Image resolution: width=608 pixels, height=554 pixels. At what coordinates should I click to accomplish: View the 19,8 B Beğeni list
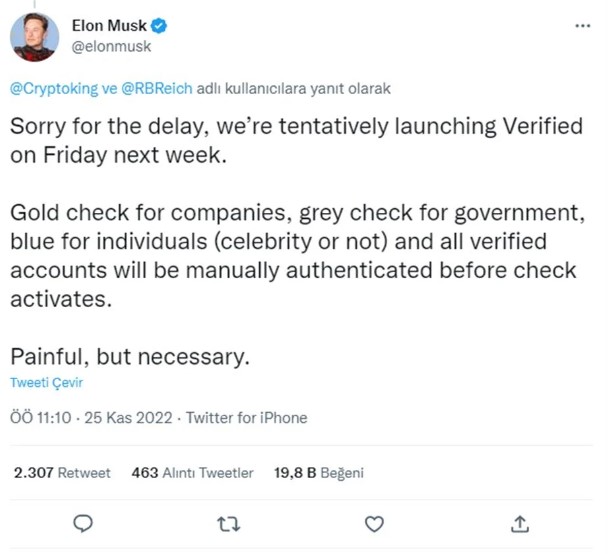click(x=318, y=472)
